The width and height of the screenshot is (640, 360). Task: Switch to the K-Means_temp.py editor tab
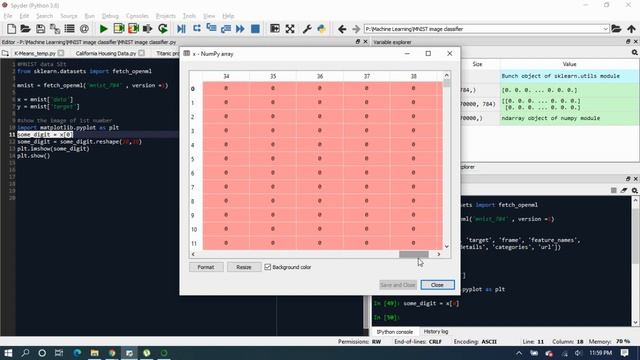pyautogui.click(x=35, y=53)
